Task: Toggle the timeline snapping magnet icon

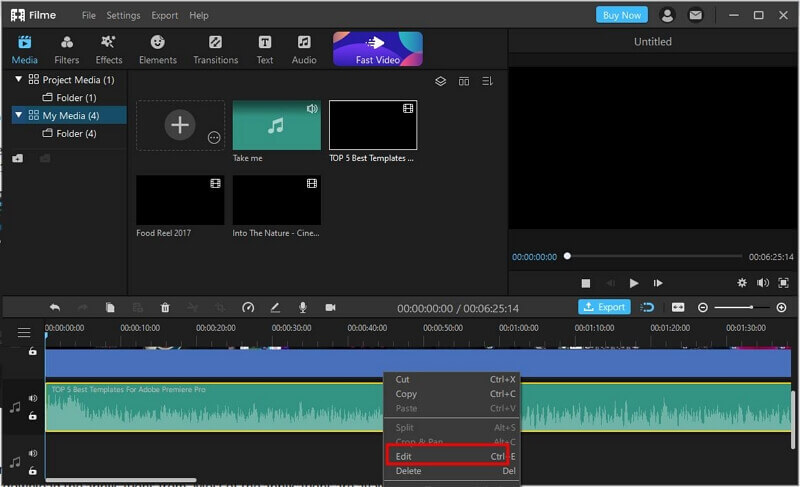Action: 647,307
